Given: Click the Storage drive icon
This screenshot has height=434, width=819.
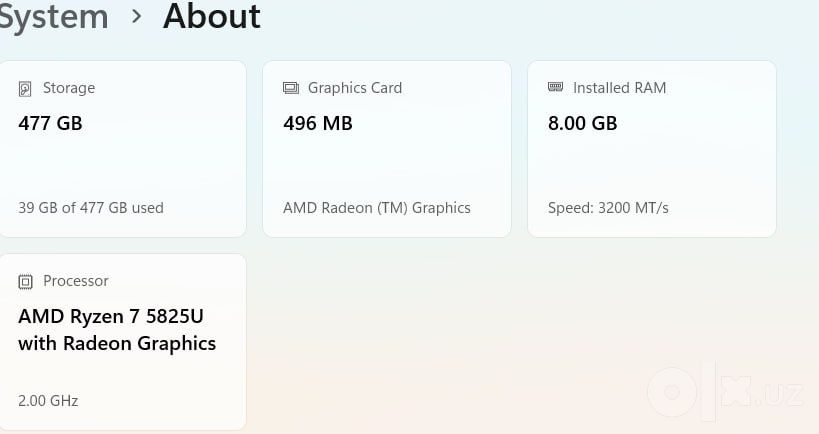Looking at the screenshot, I should [x=25, y=89].
